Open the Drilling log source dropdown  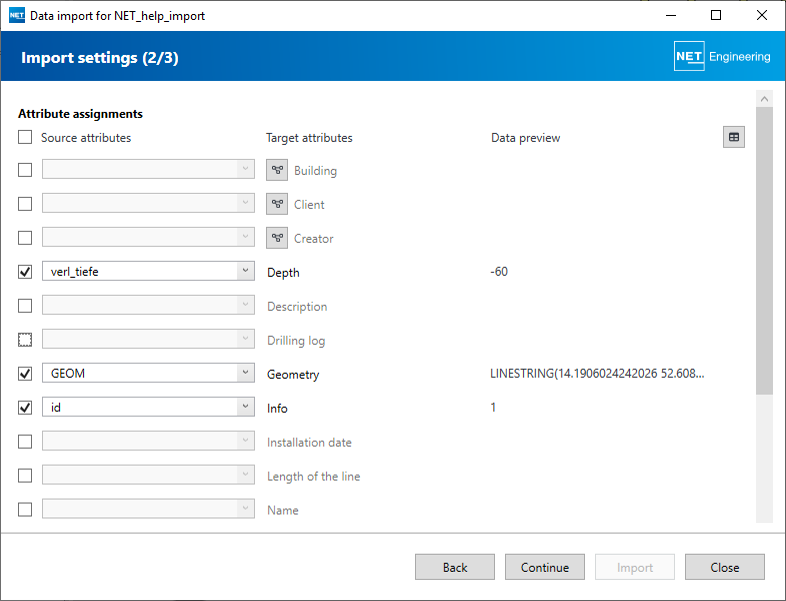[148, 339]
